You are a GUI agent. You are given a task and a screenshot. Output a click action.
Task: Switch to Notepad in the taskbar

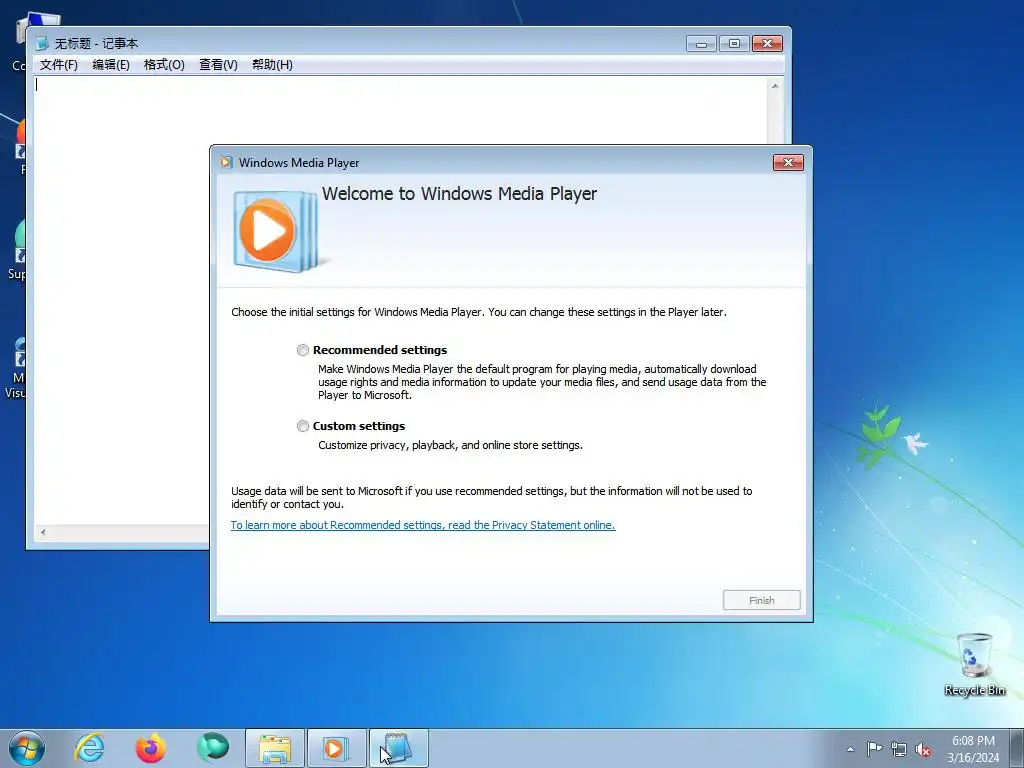(398, 748)
